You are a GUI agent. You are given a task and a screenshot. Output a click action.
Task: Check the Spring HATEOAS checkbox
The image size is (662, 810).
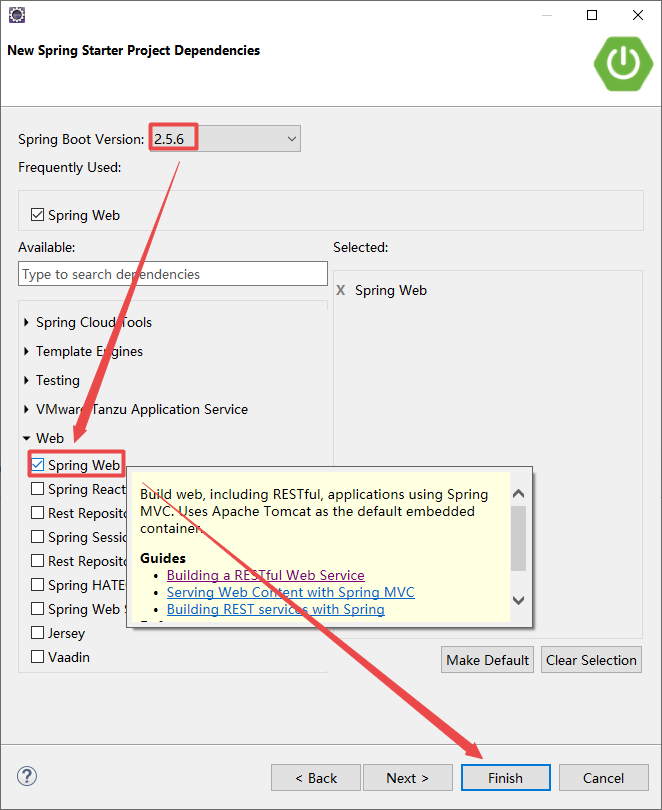click(37, 585)
